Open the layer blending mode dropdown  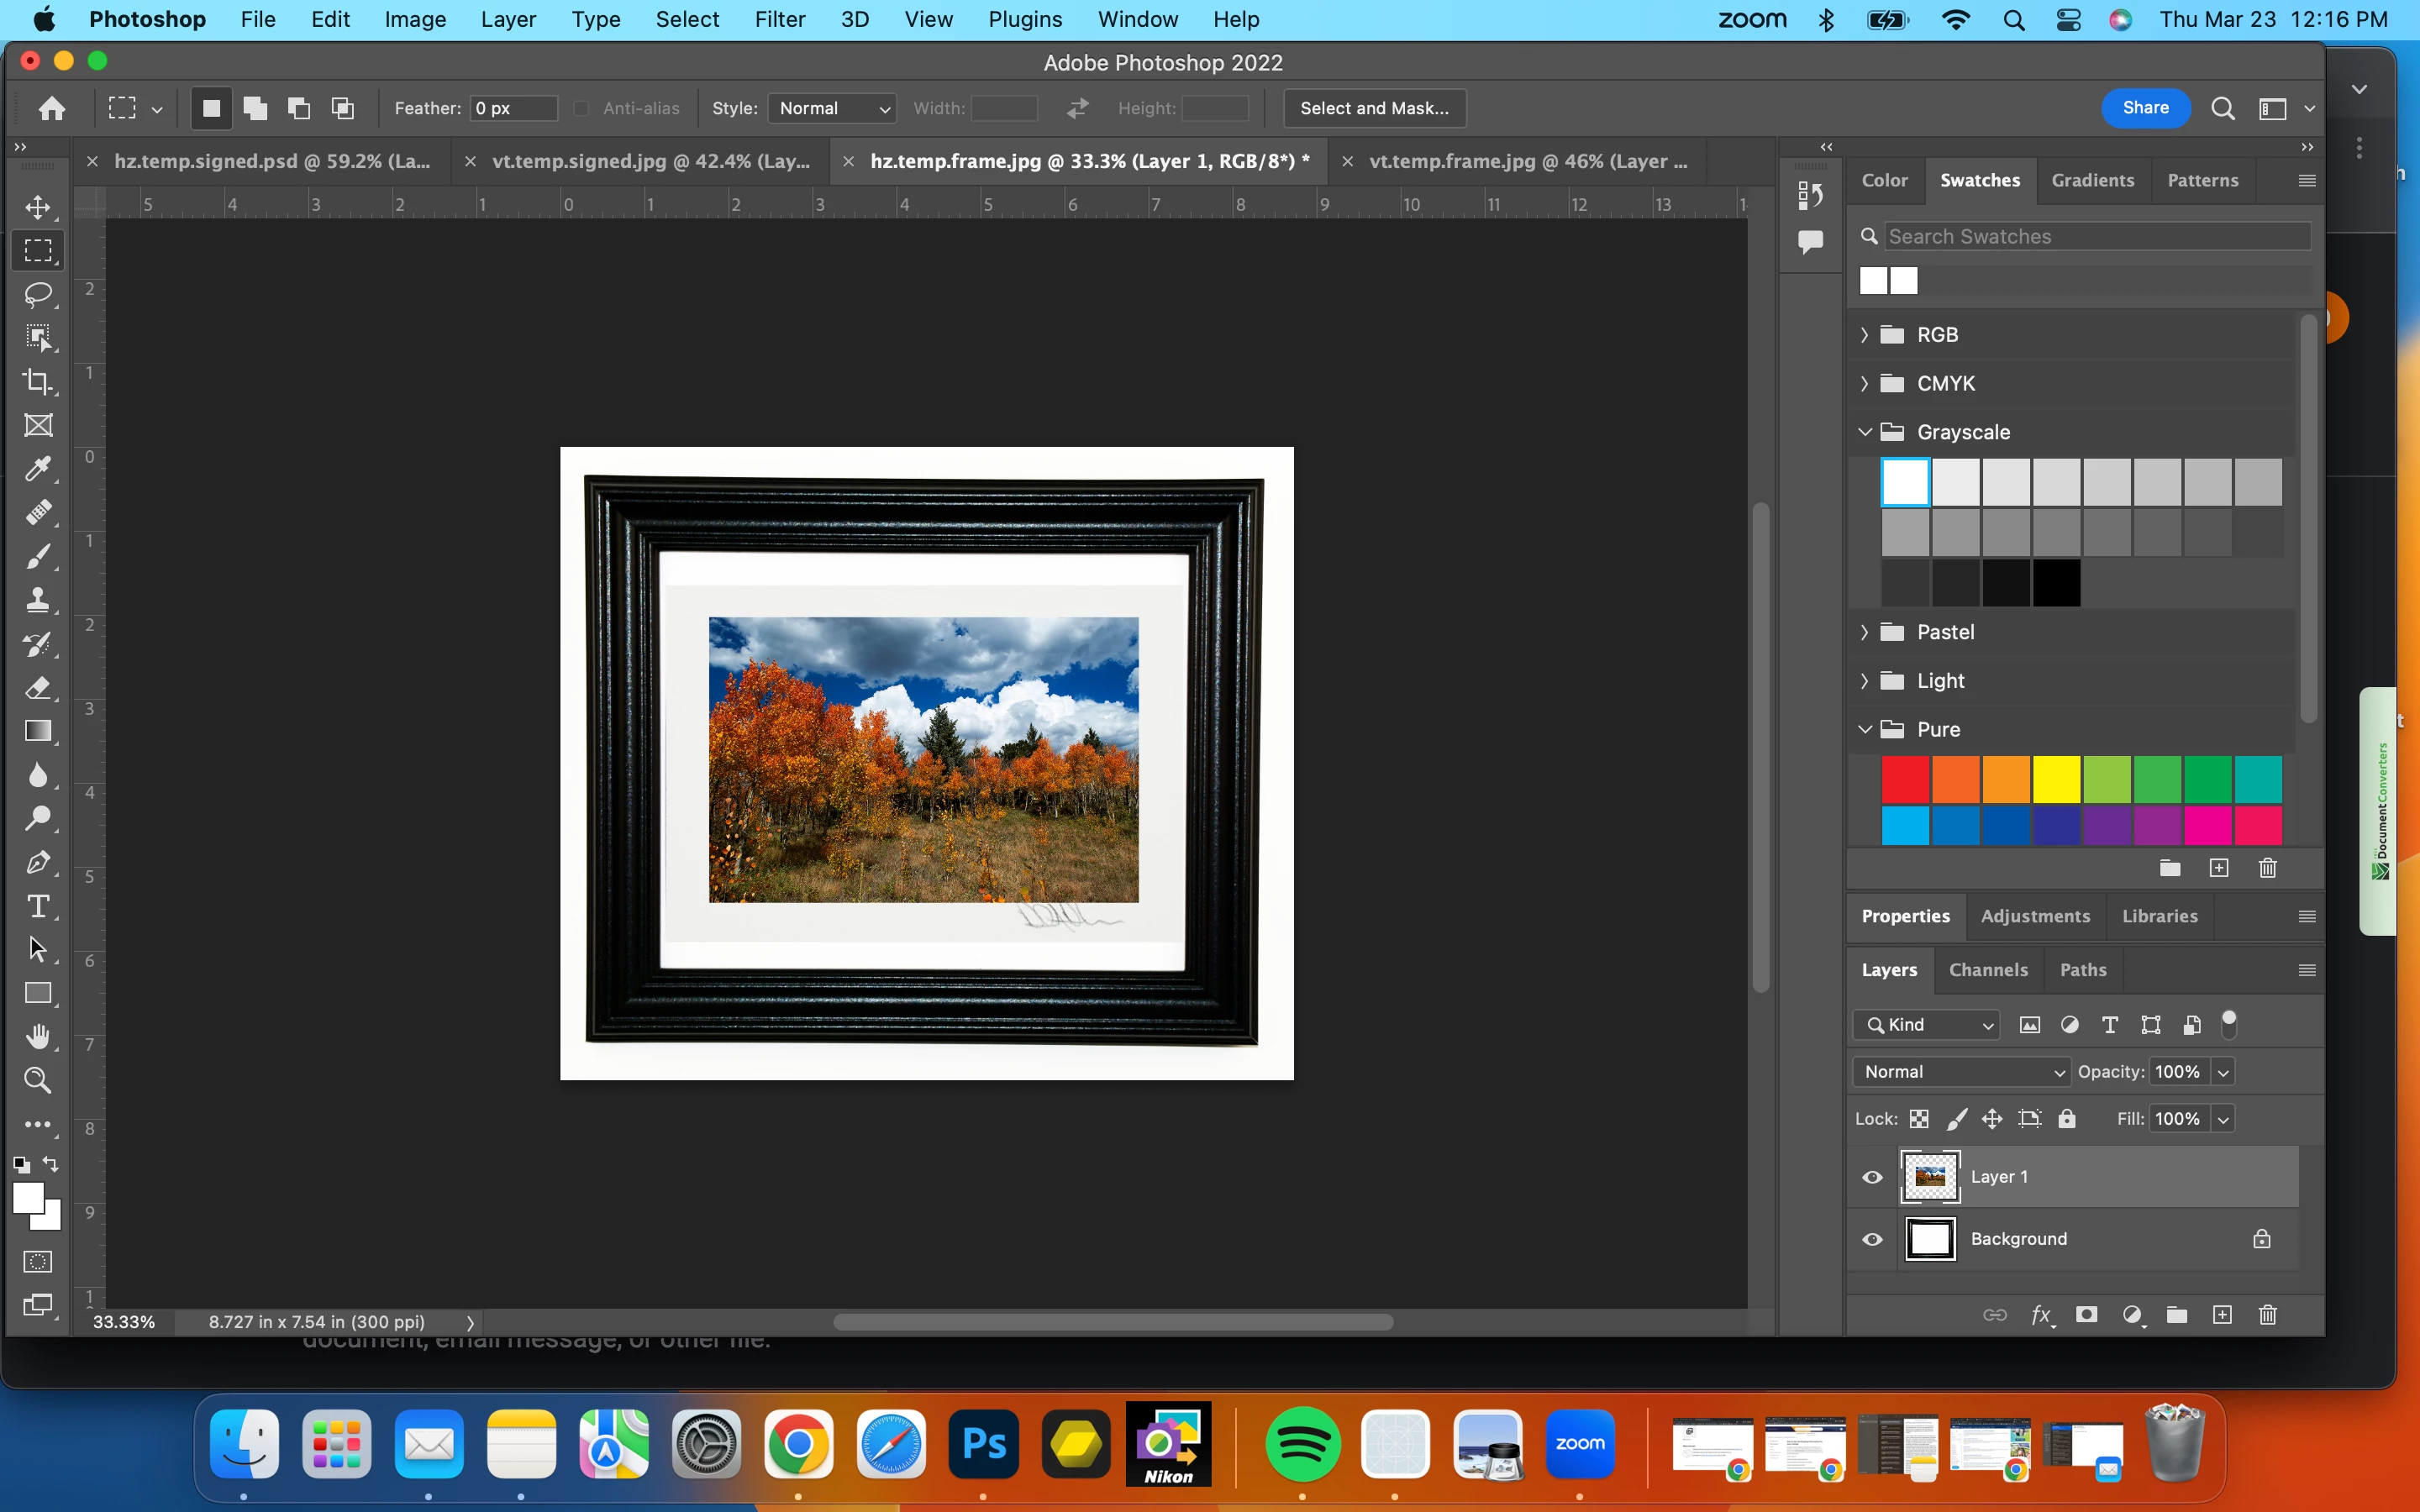pyautogui.click(x=1961, y=1072)
